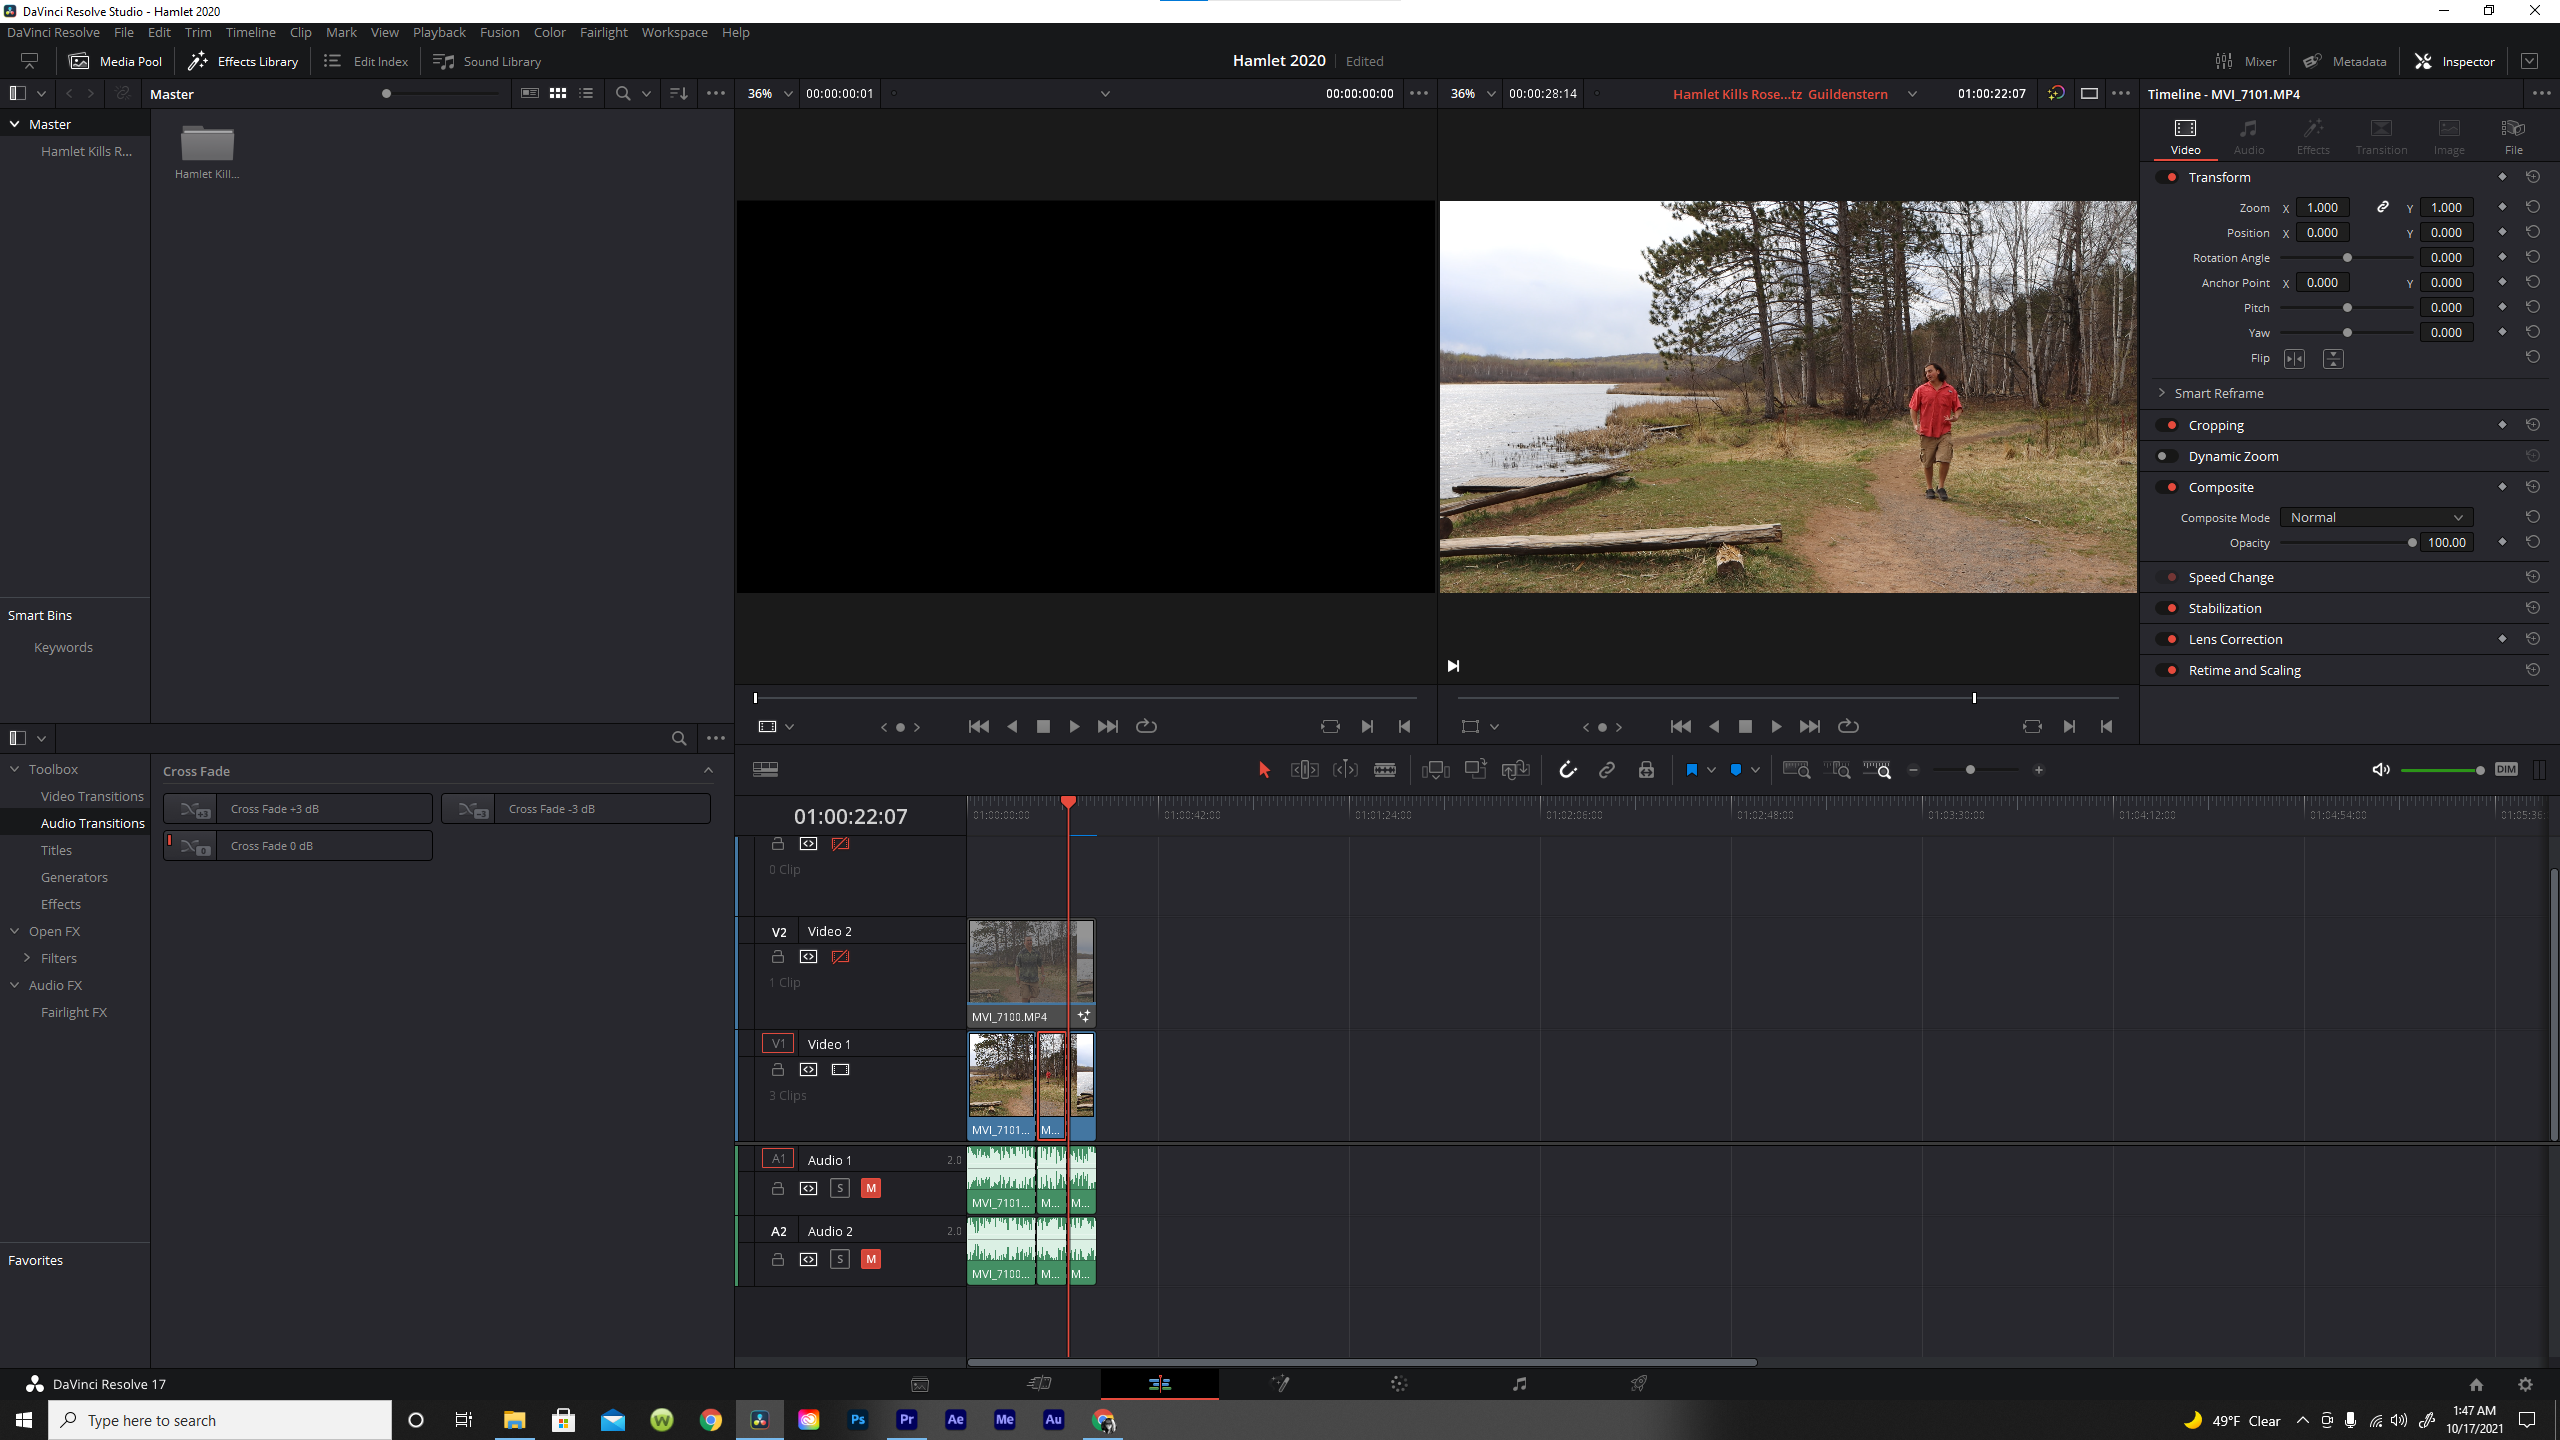Screen dimensions: 2560x1440
Task: Solo the Audio 1 track
Action: click(x=840, y=1188)
